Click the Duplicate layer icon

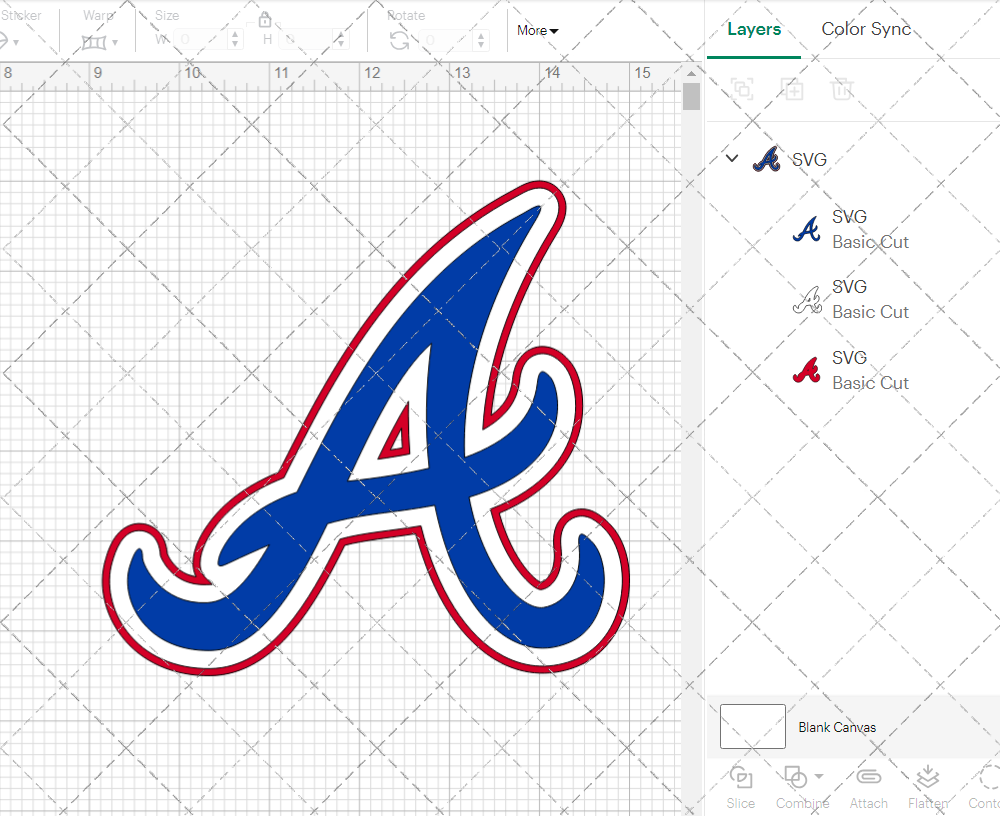tap(792, 89)
